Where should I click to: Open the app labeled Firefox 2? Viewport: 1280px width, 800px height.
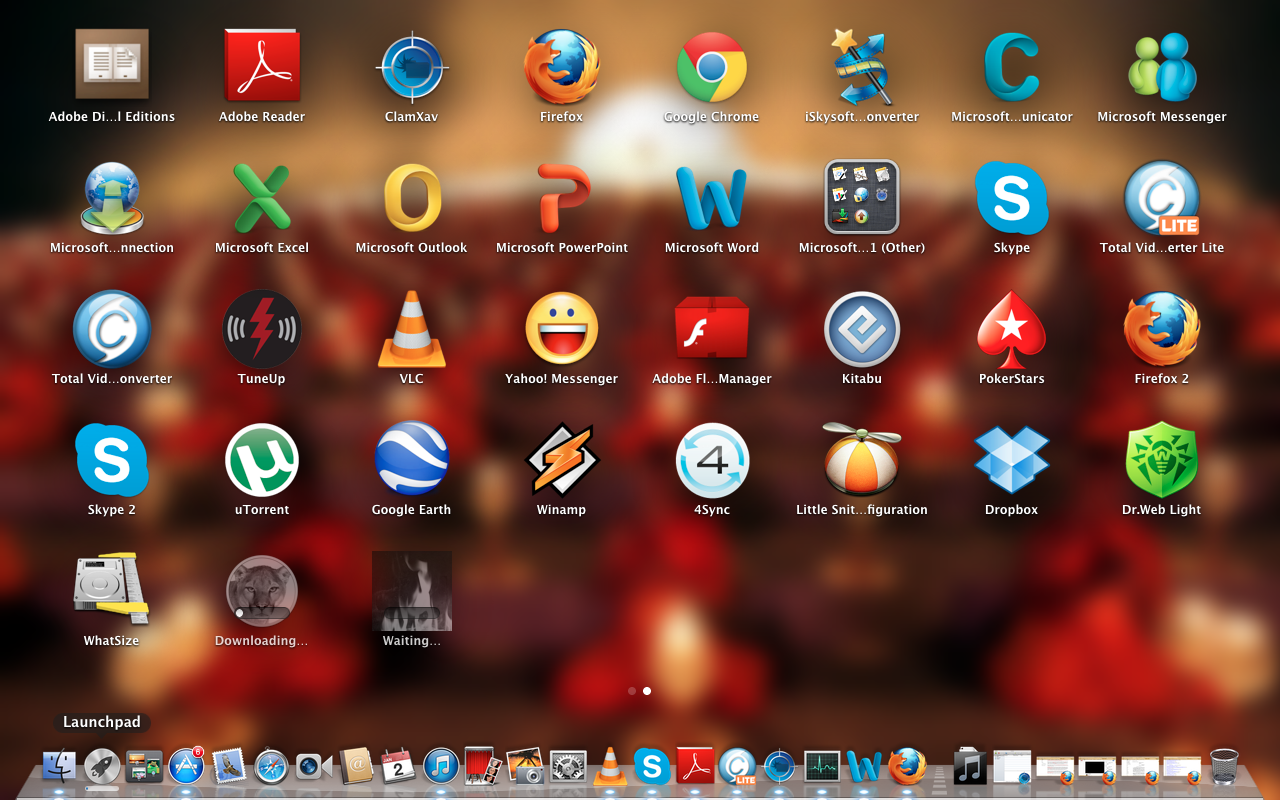[x=1162, y=329]
